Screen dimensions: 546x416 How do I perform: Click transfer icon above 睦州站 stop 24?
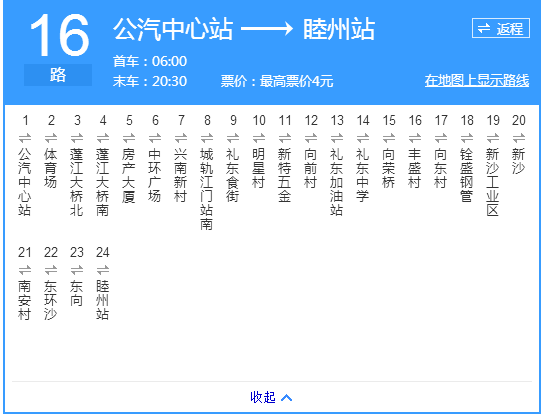103,269
